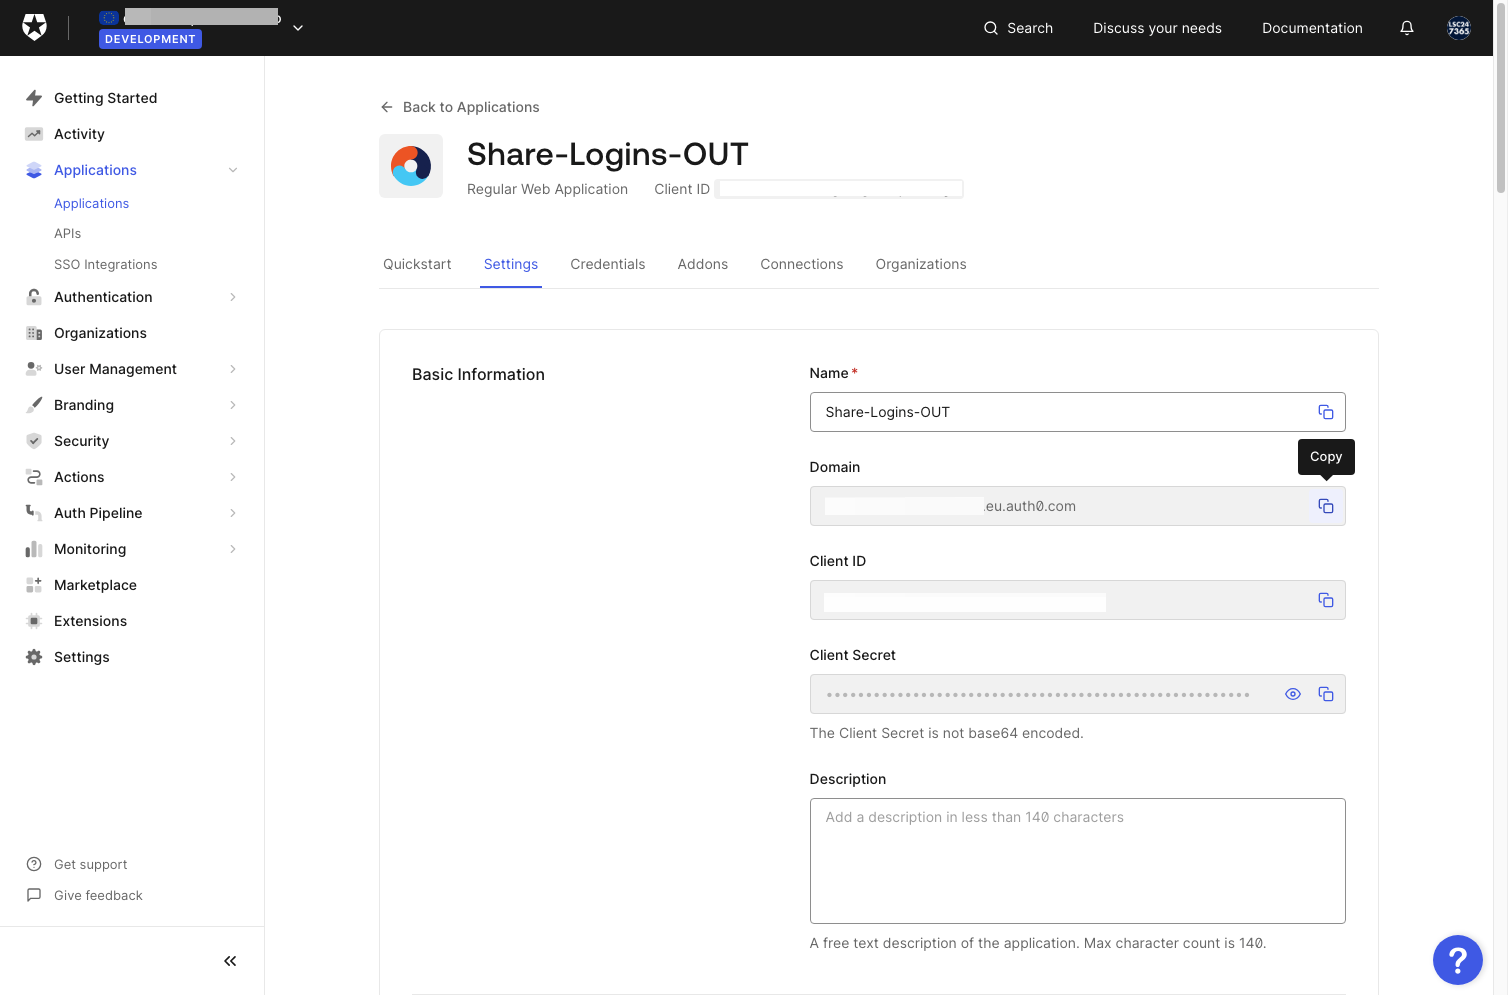Image resolution: width=1508 pixels, height=995 pixels.
Task: Open the blue help question-mark bubble
Action: [x=1458, y=960]
